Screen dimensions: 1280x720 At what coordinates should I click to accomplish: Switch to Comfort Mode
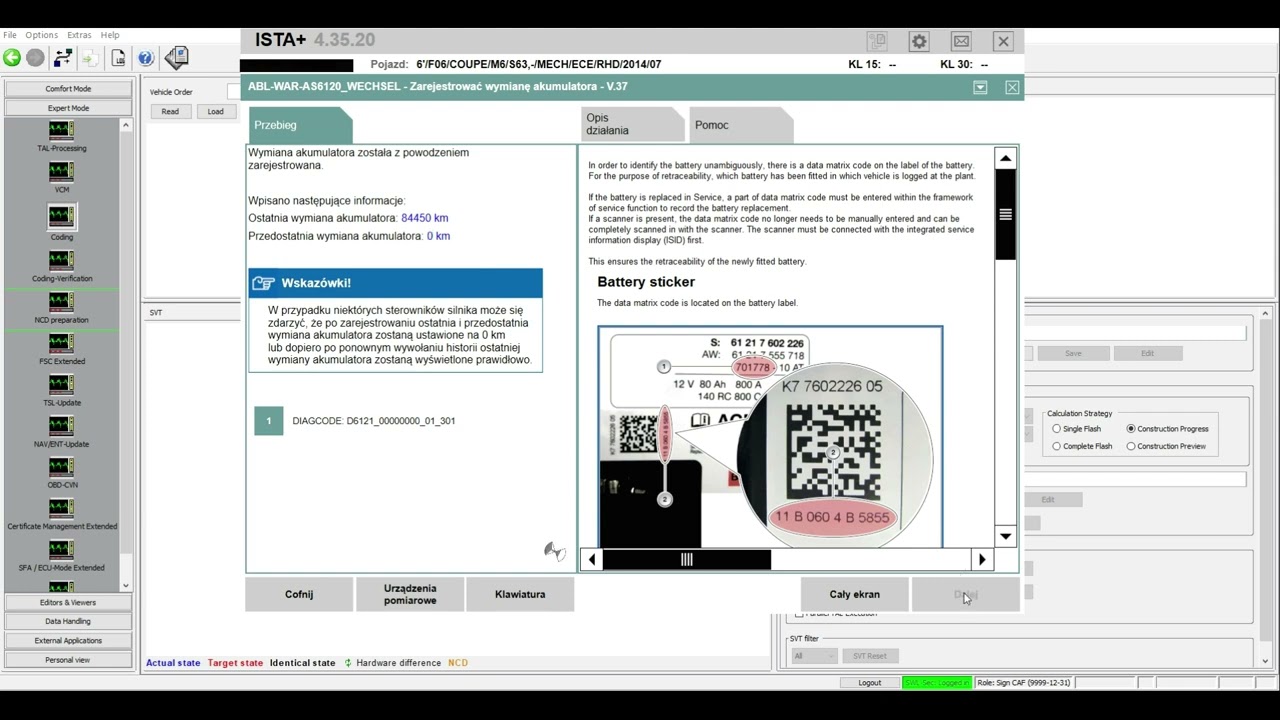(x=68, y=89)
